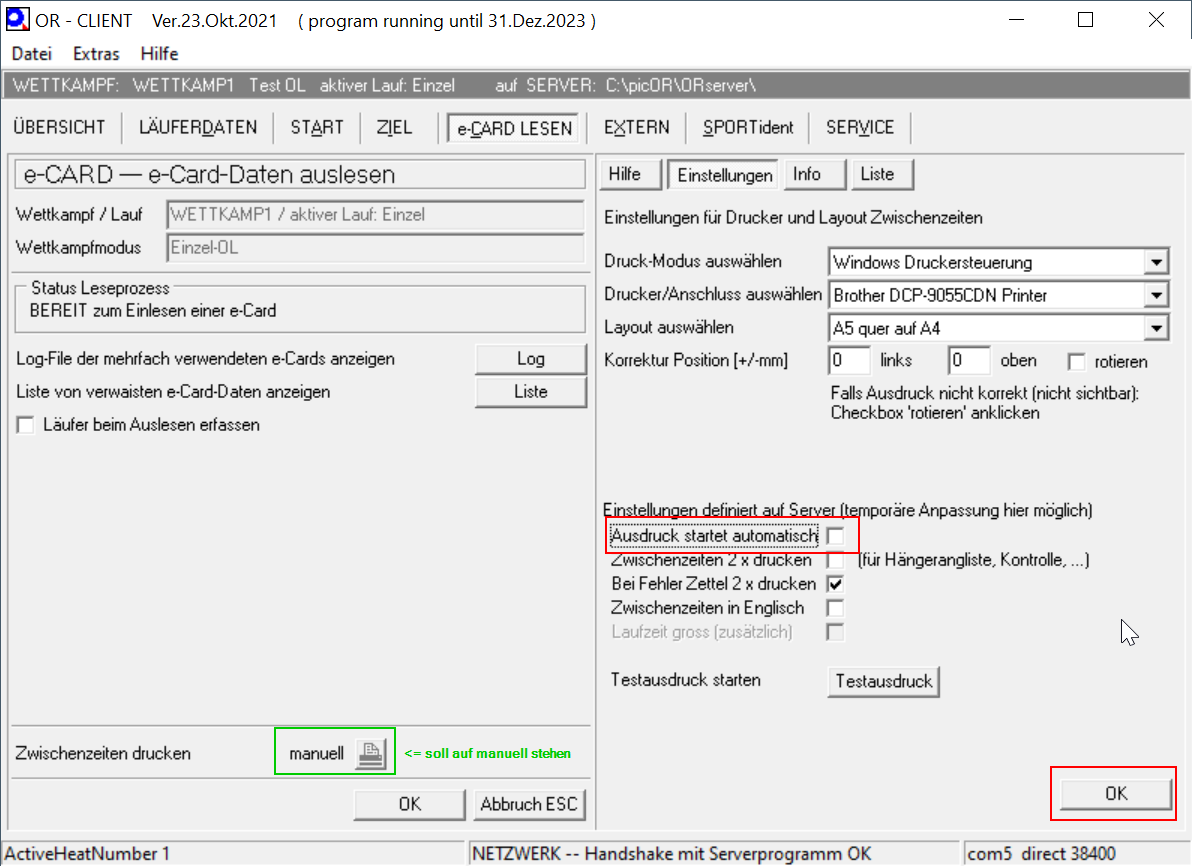Tick the 'rotieren' checkbox

tap(1077, 361)
